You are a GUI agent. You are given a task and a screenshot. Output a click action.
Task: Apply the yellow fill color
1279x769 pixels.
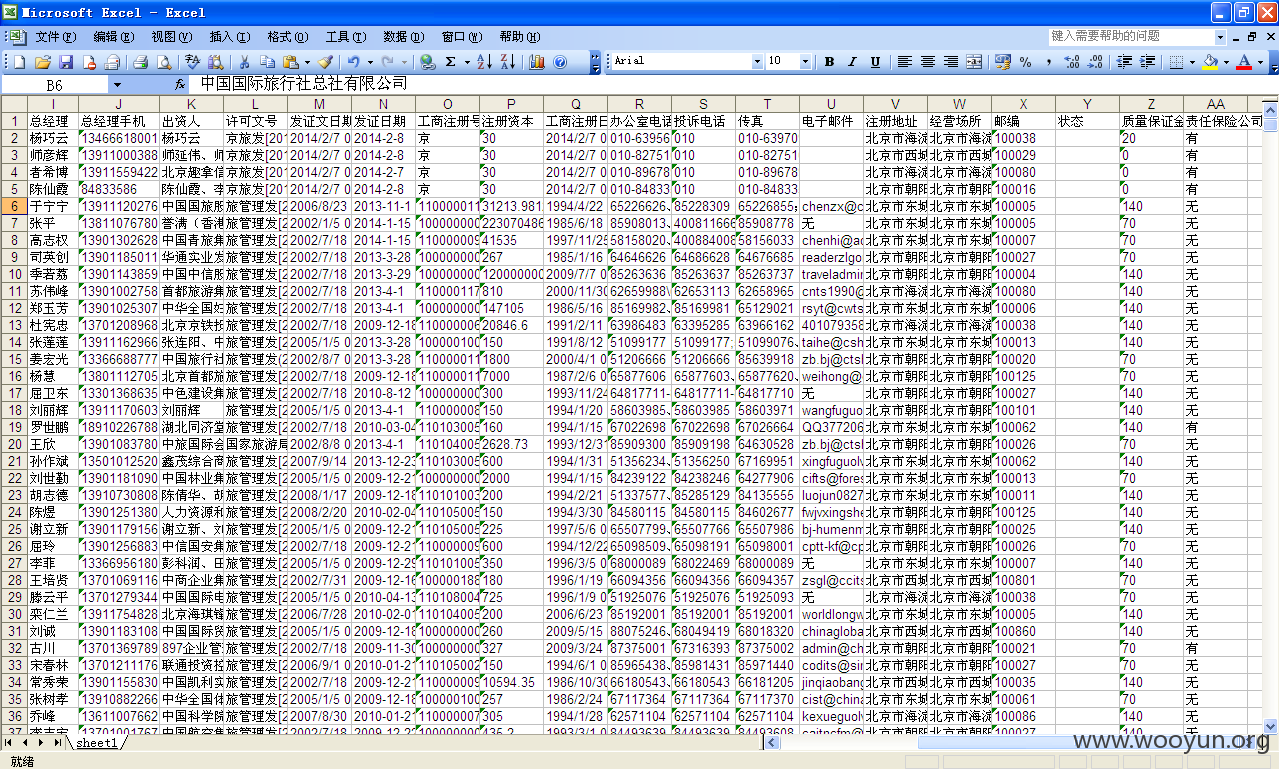[1210, 62]
